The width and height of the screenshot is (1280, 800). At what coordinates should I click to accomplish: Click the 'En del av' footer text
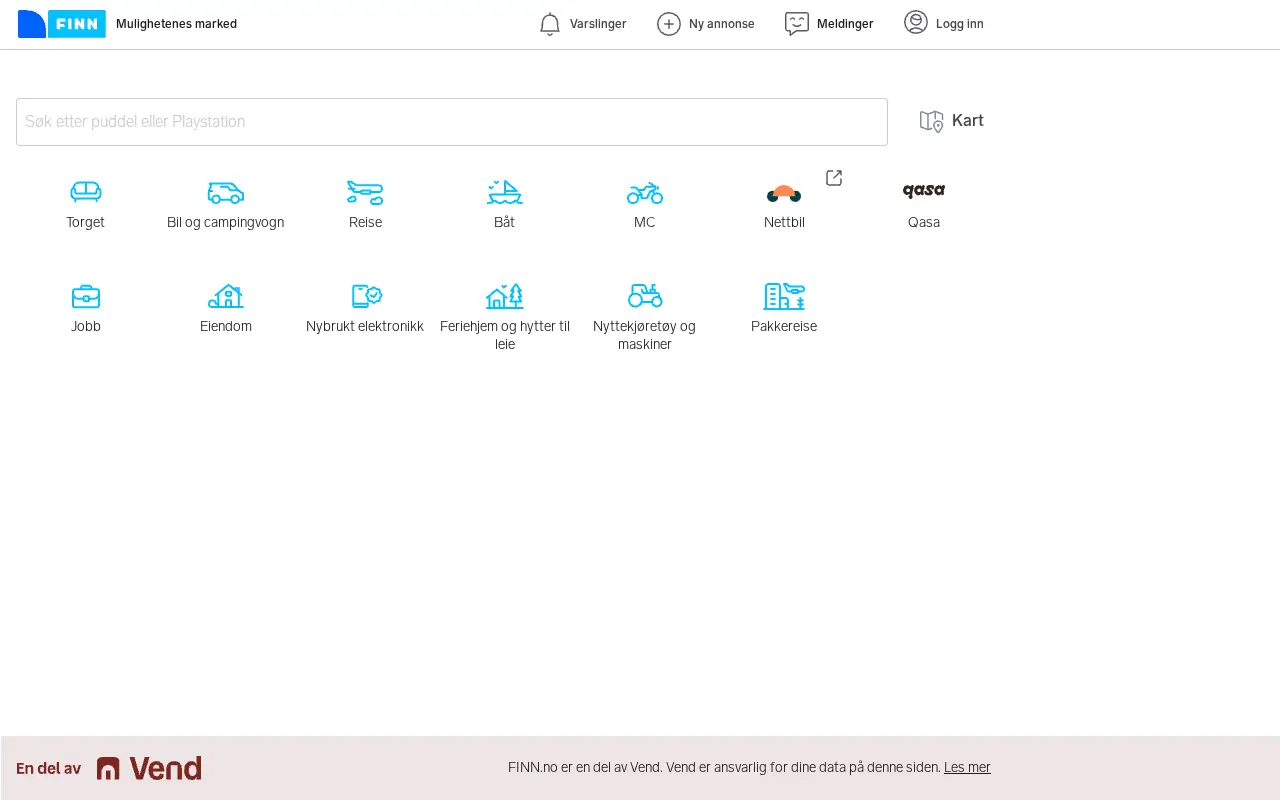pyautogui.click(x=48, y=768)
